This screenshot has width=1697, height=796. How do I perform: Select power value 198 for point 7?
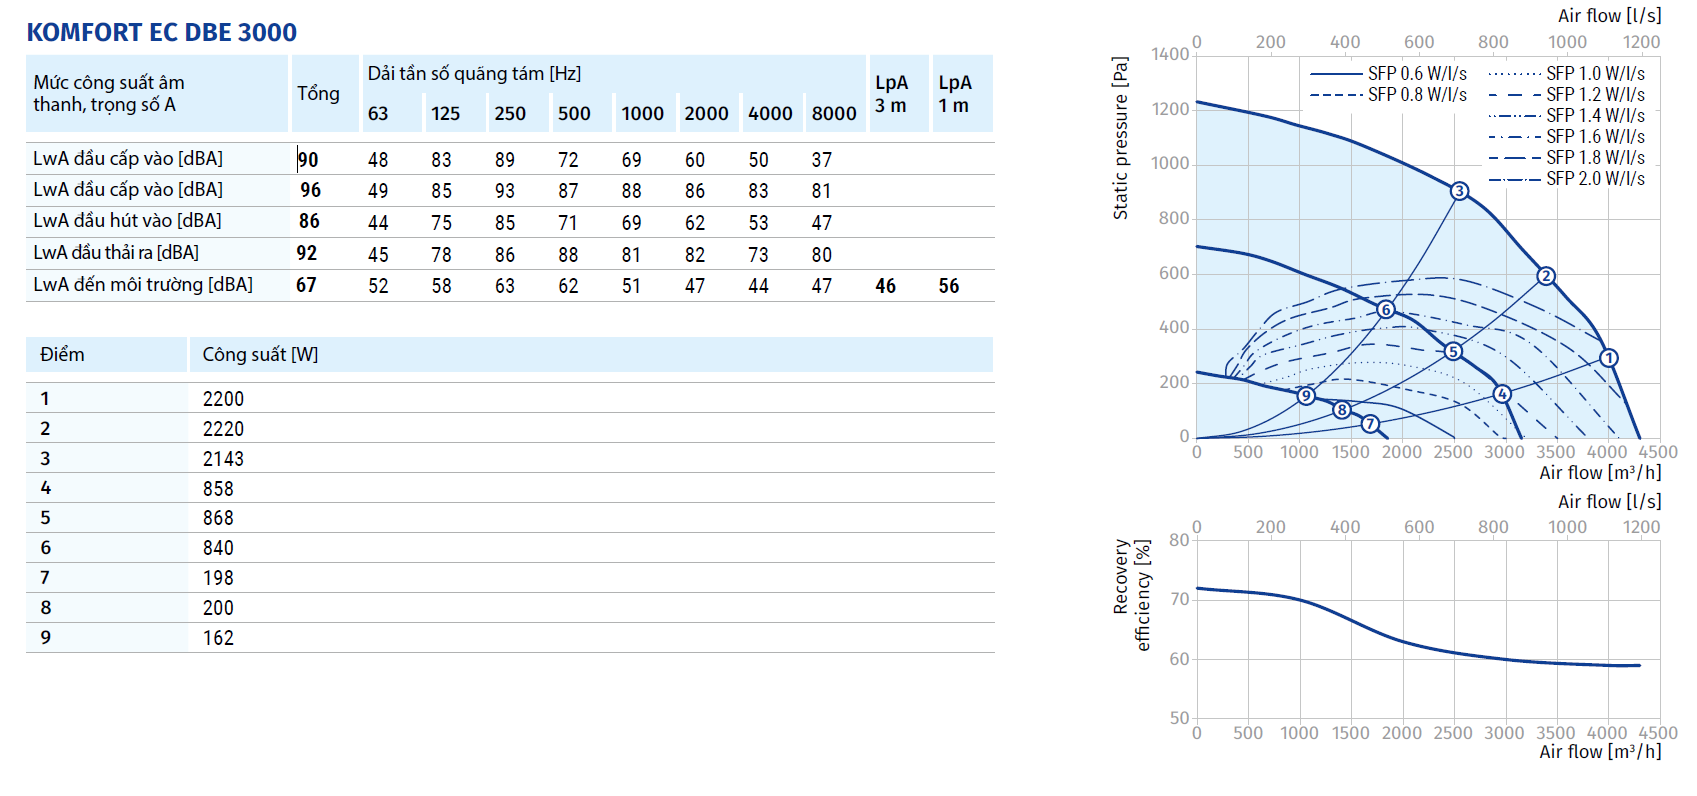pos(218,578)
